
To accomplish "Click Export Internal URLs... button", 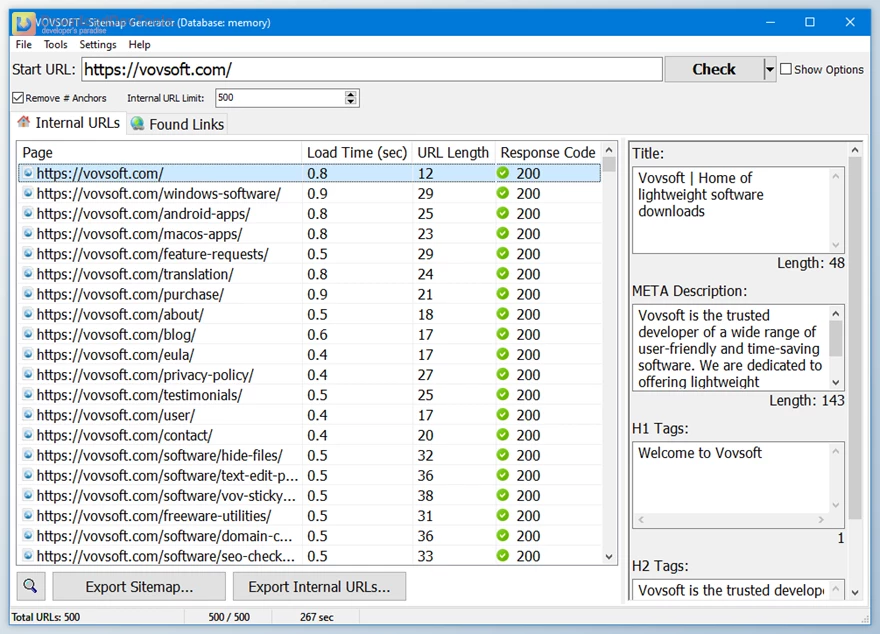I will pyautogui.click(x=319, y=586).
